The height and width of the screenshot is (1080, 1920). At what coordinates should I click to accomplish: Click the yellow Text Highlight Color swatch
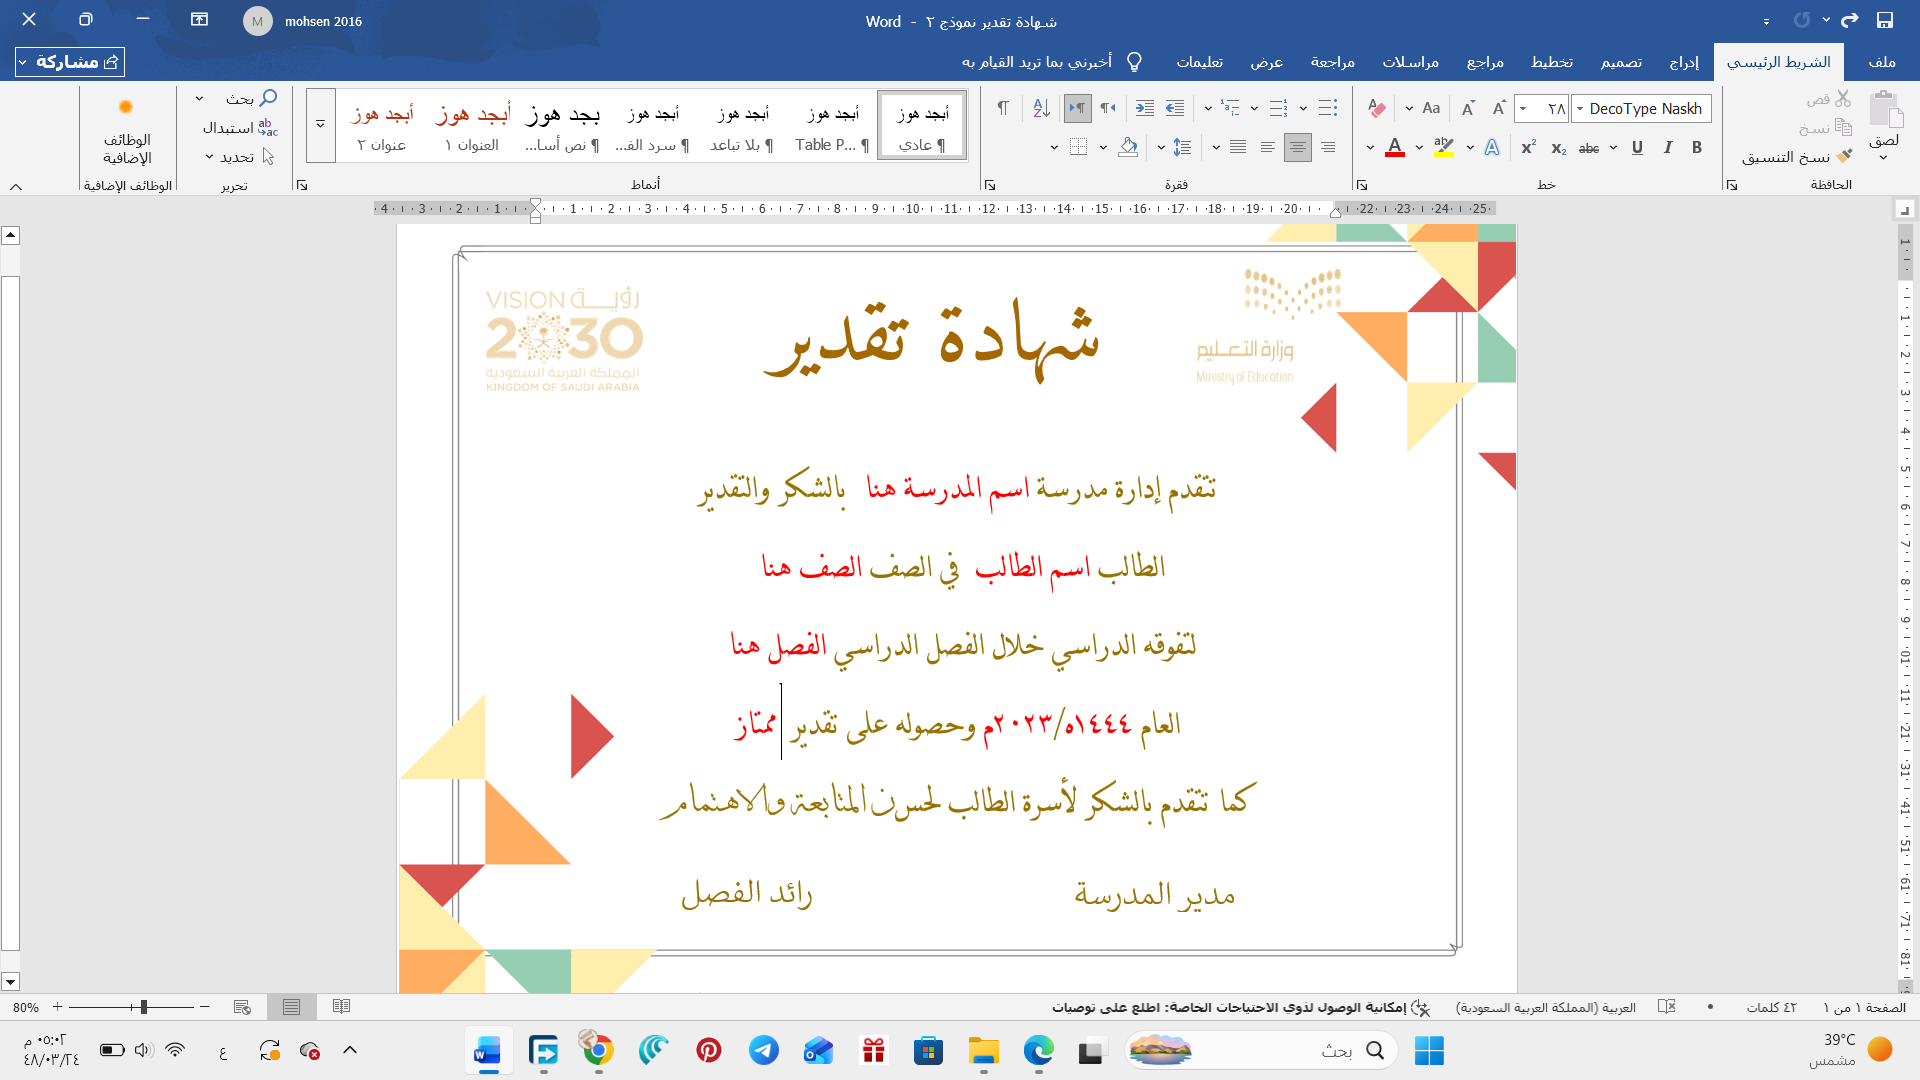[1443, 147]
